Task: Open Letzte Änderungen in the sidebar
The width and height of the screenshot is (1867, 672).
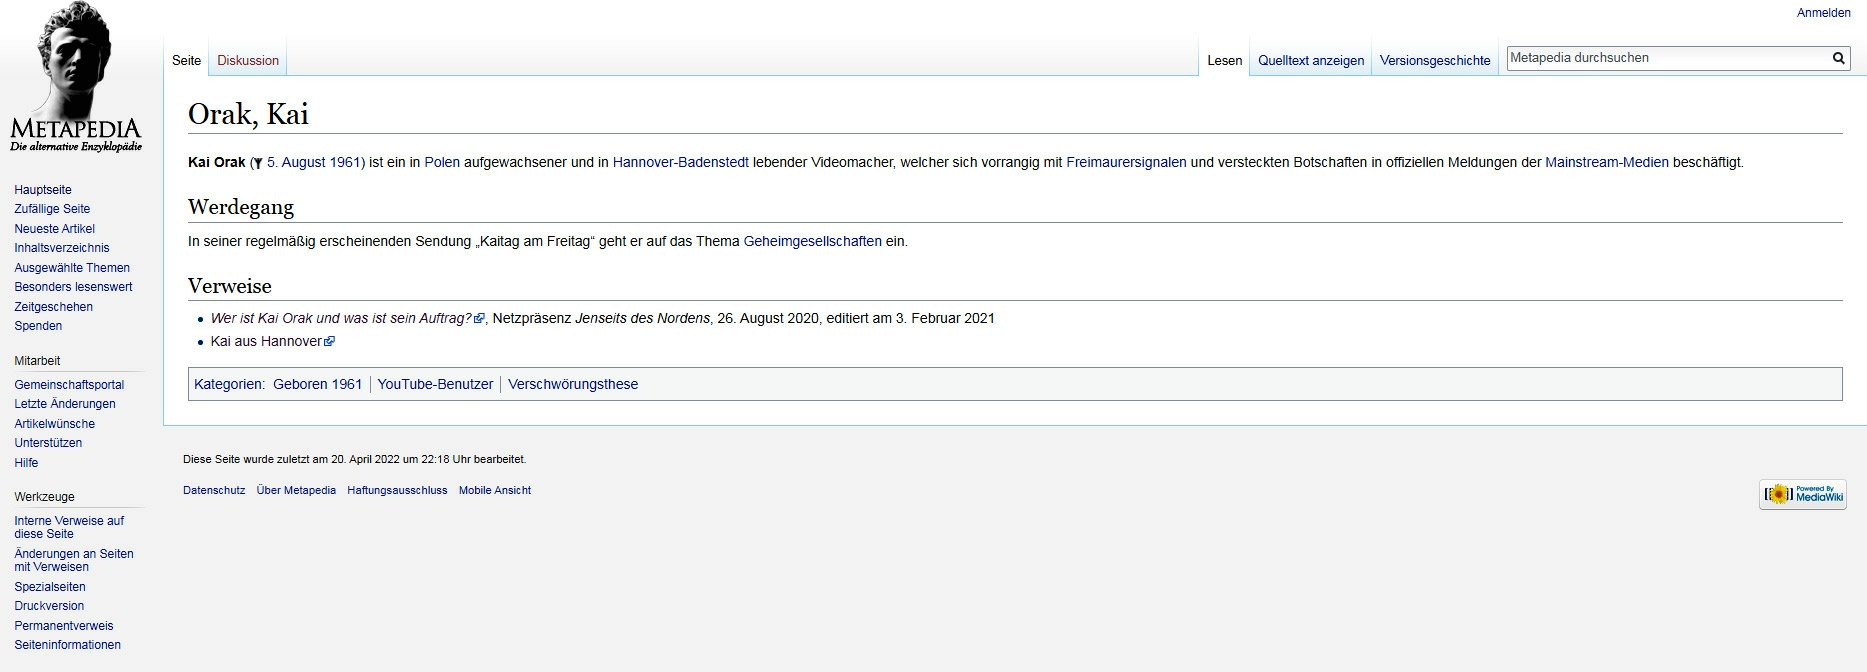Action: [65, 404]
